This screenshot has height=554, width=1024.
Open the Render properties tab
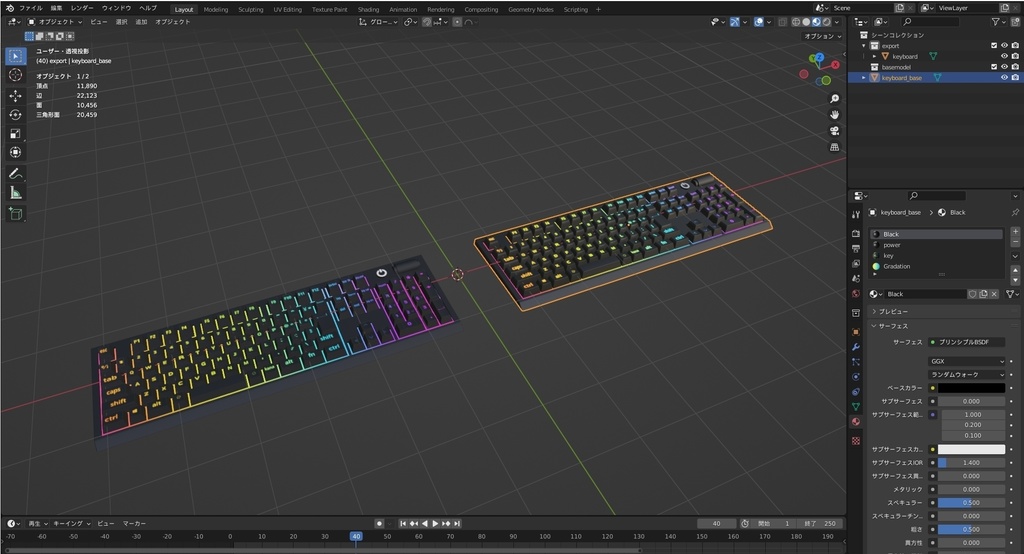856,233
